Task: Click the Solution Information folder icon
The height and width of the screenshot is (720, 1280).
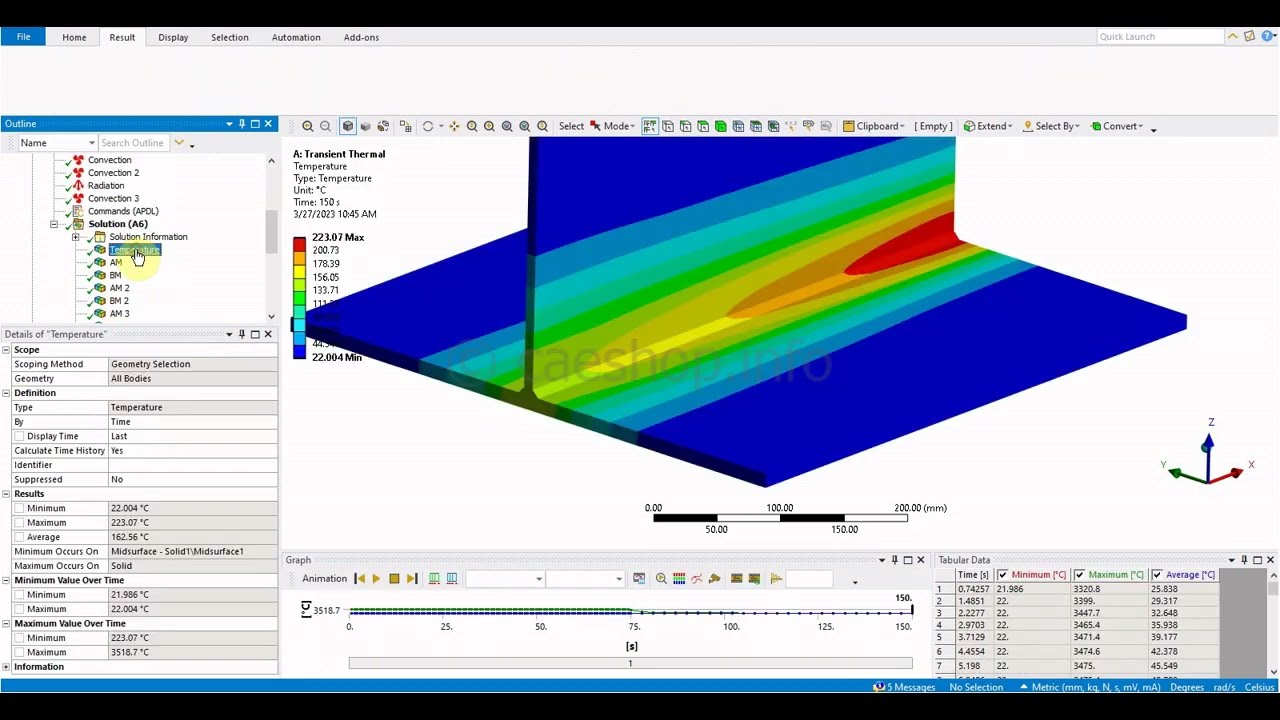Action: coord(99,237)
